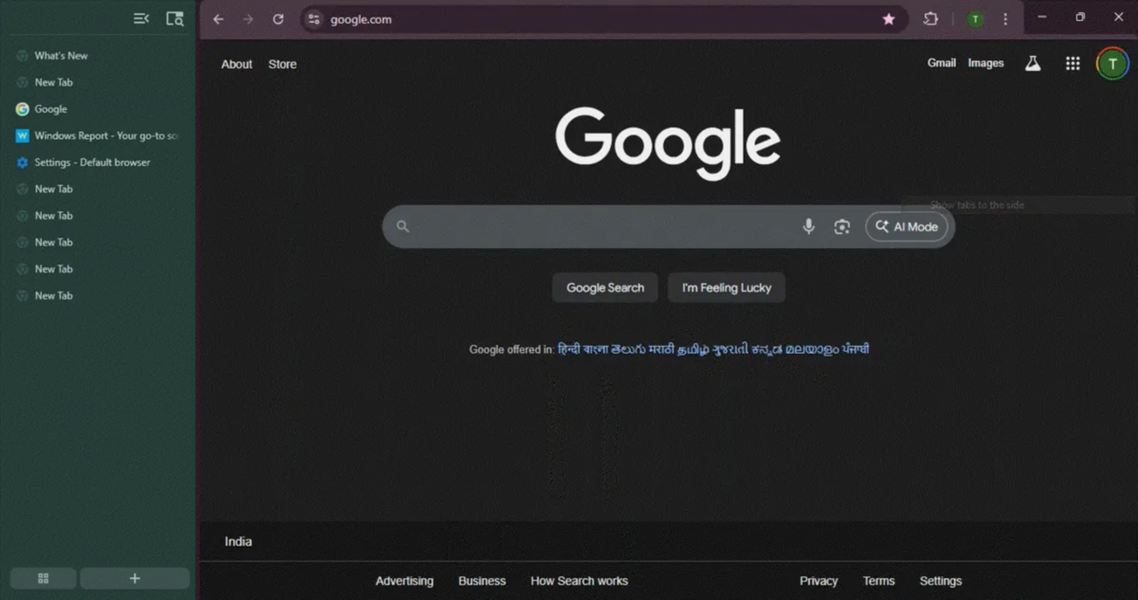Viewport: 1138px width, 600px height.
Task: Open the Google apps grid
Action: point(1073,64)
